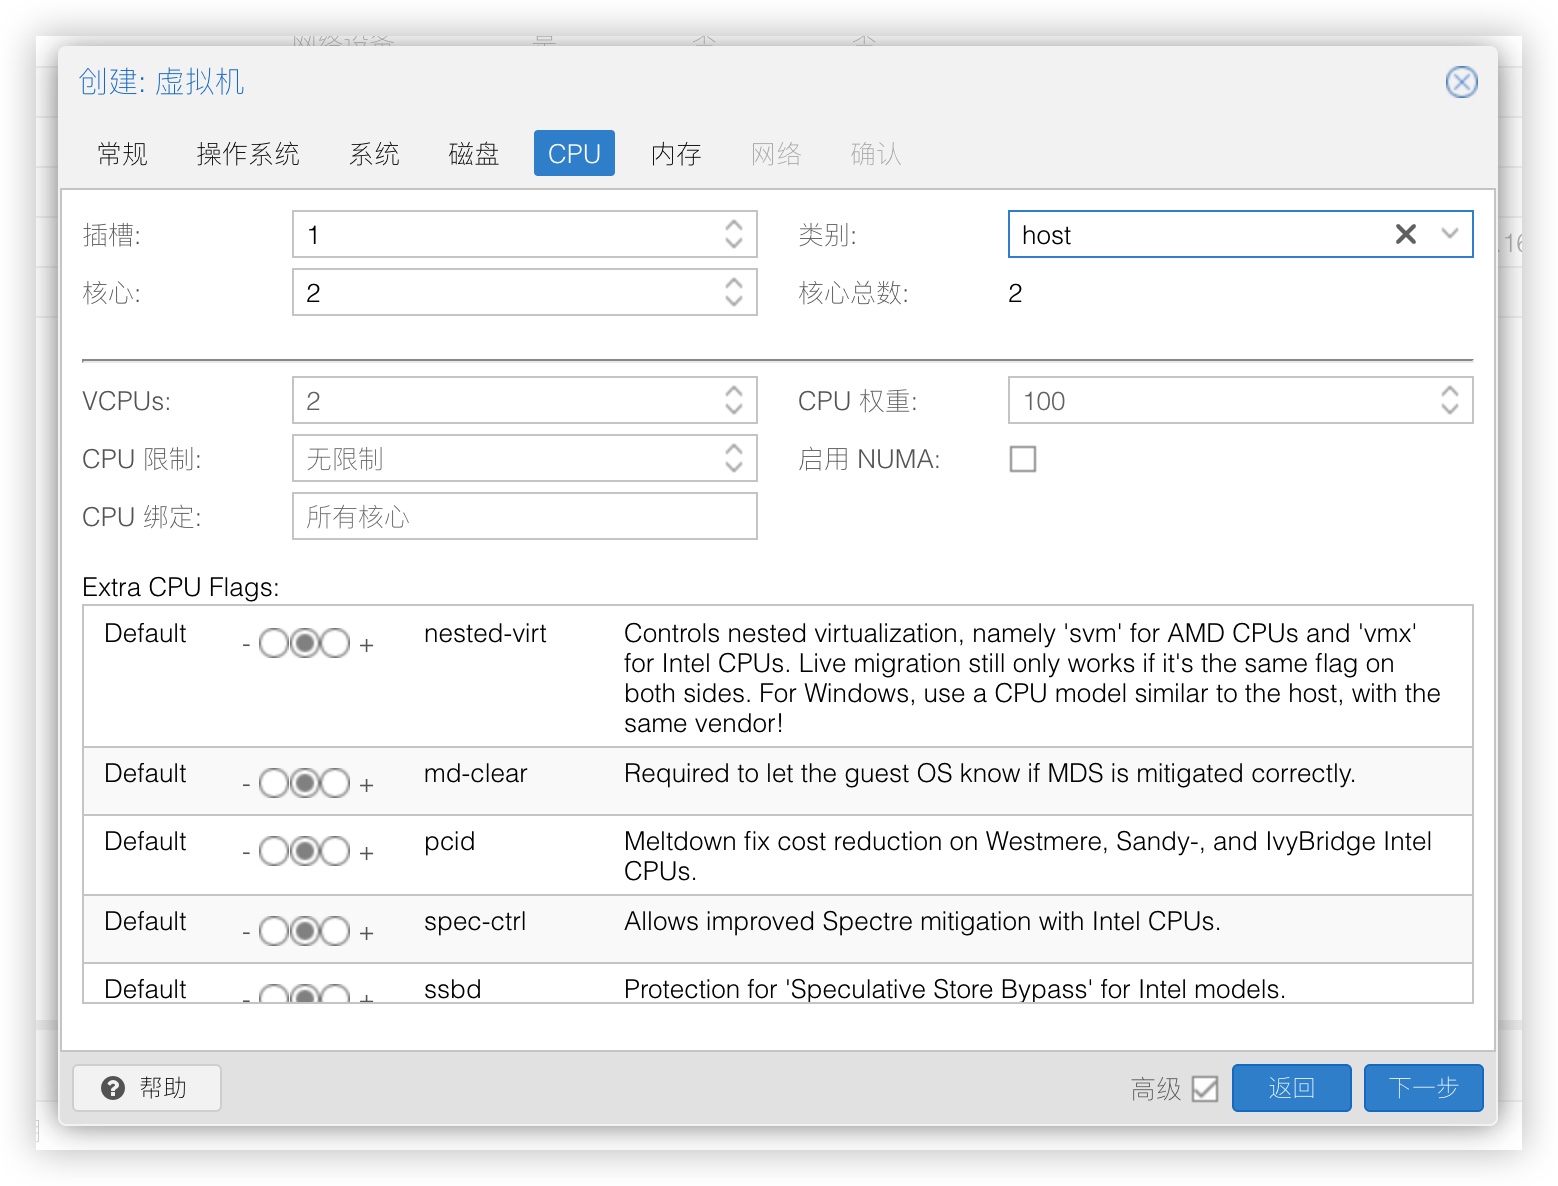Close the Create Virtual Machine dialog
Screen dimensions: 1558x1186
(1461, 82)
